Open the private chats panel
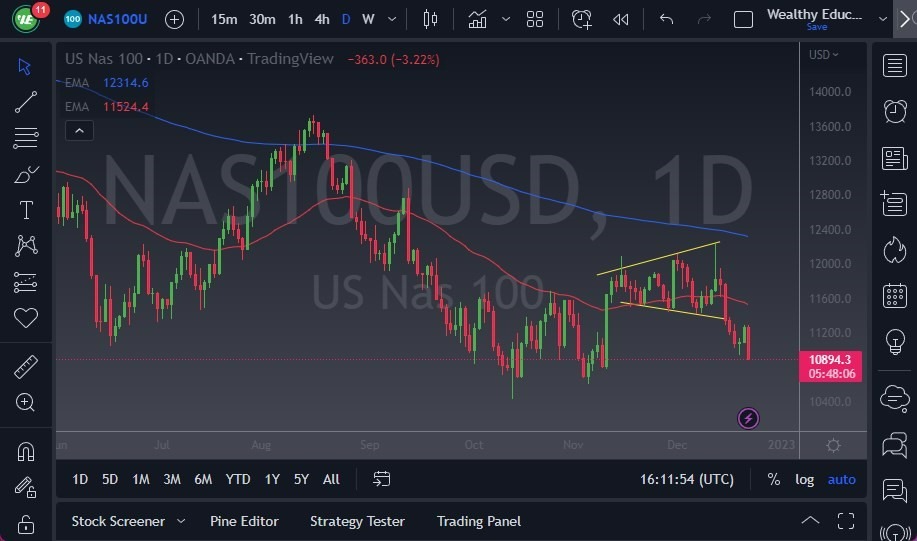Image resolution: width=917 pixels, height=541 pixels. pyautogui.click(x=894, y=444)
